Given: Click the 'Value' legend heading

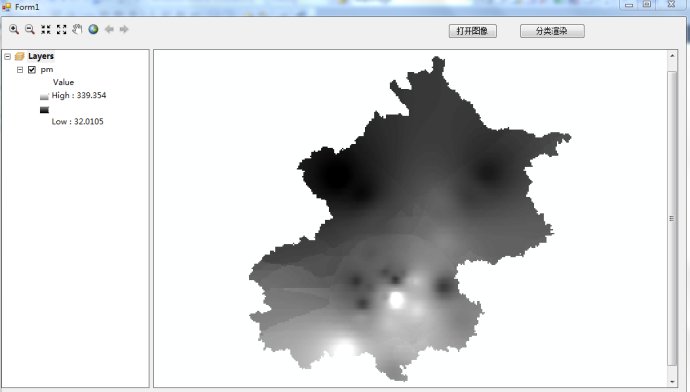Looking at the screenshot, I should click(x=63, y=82).
